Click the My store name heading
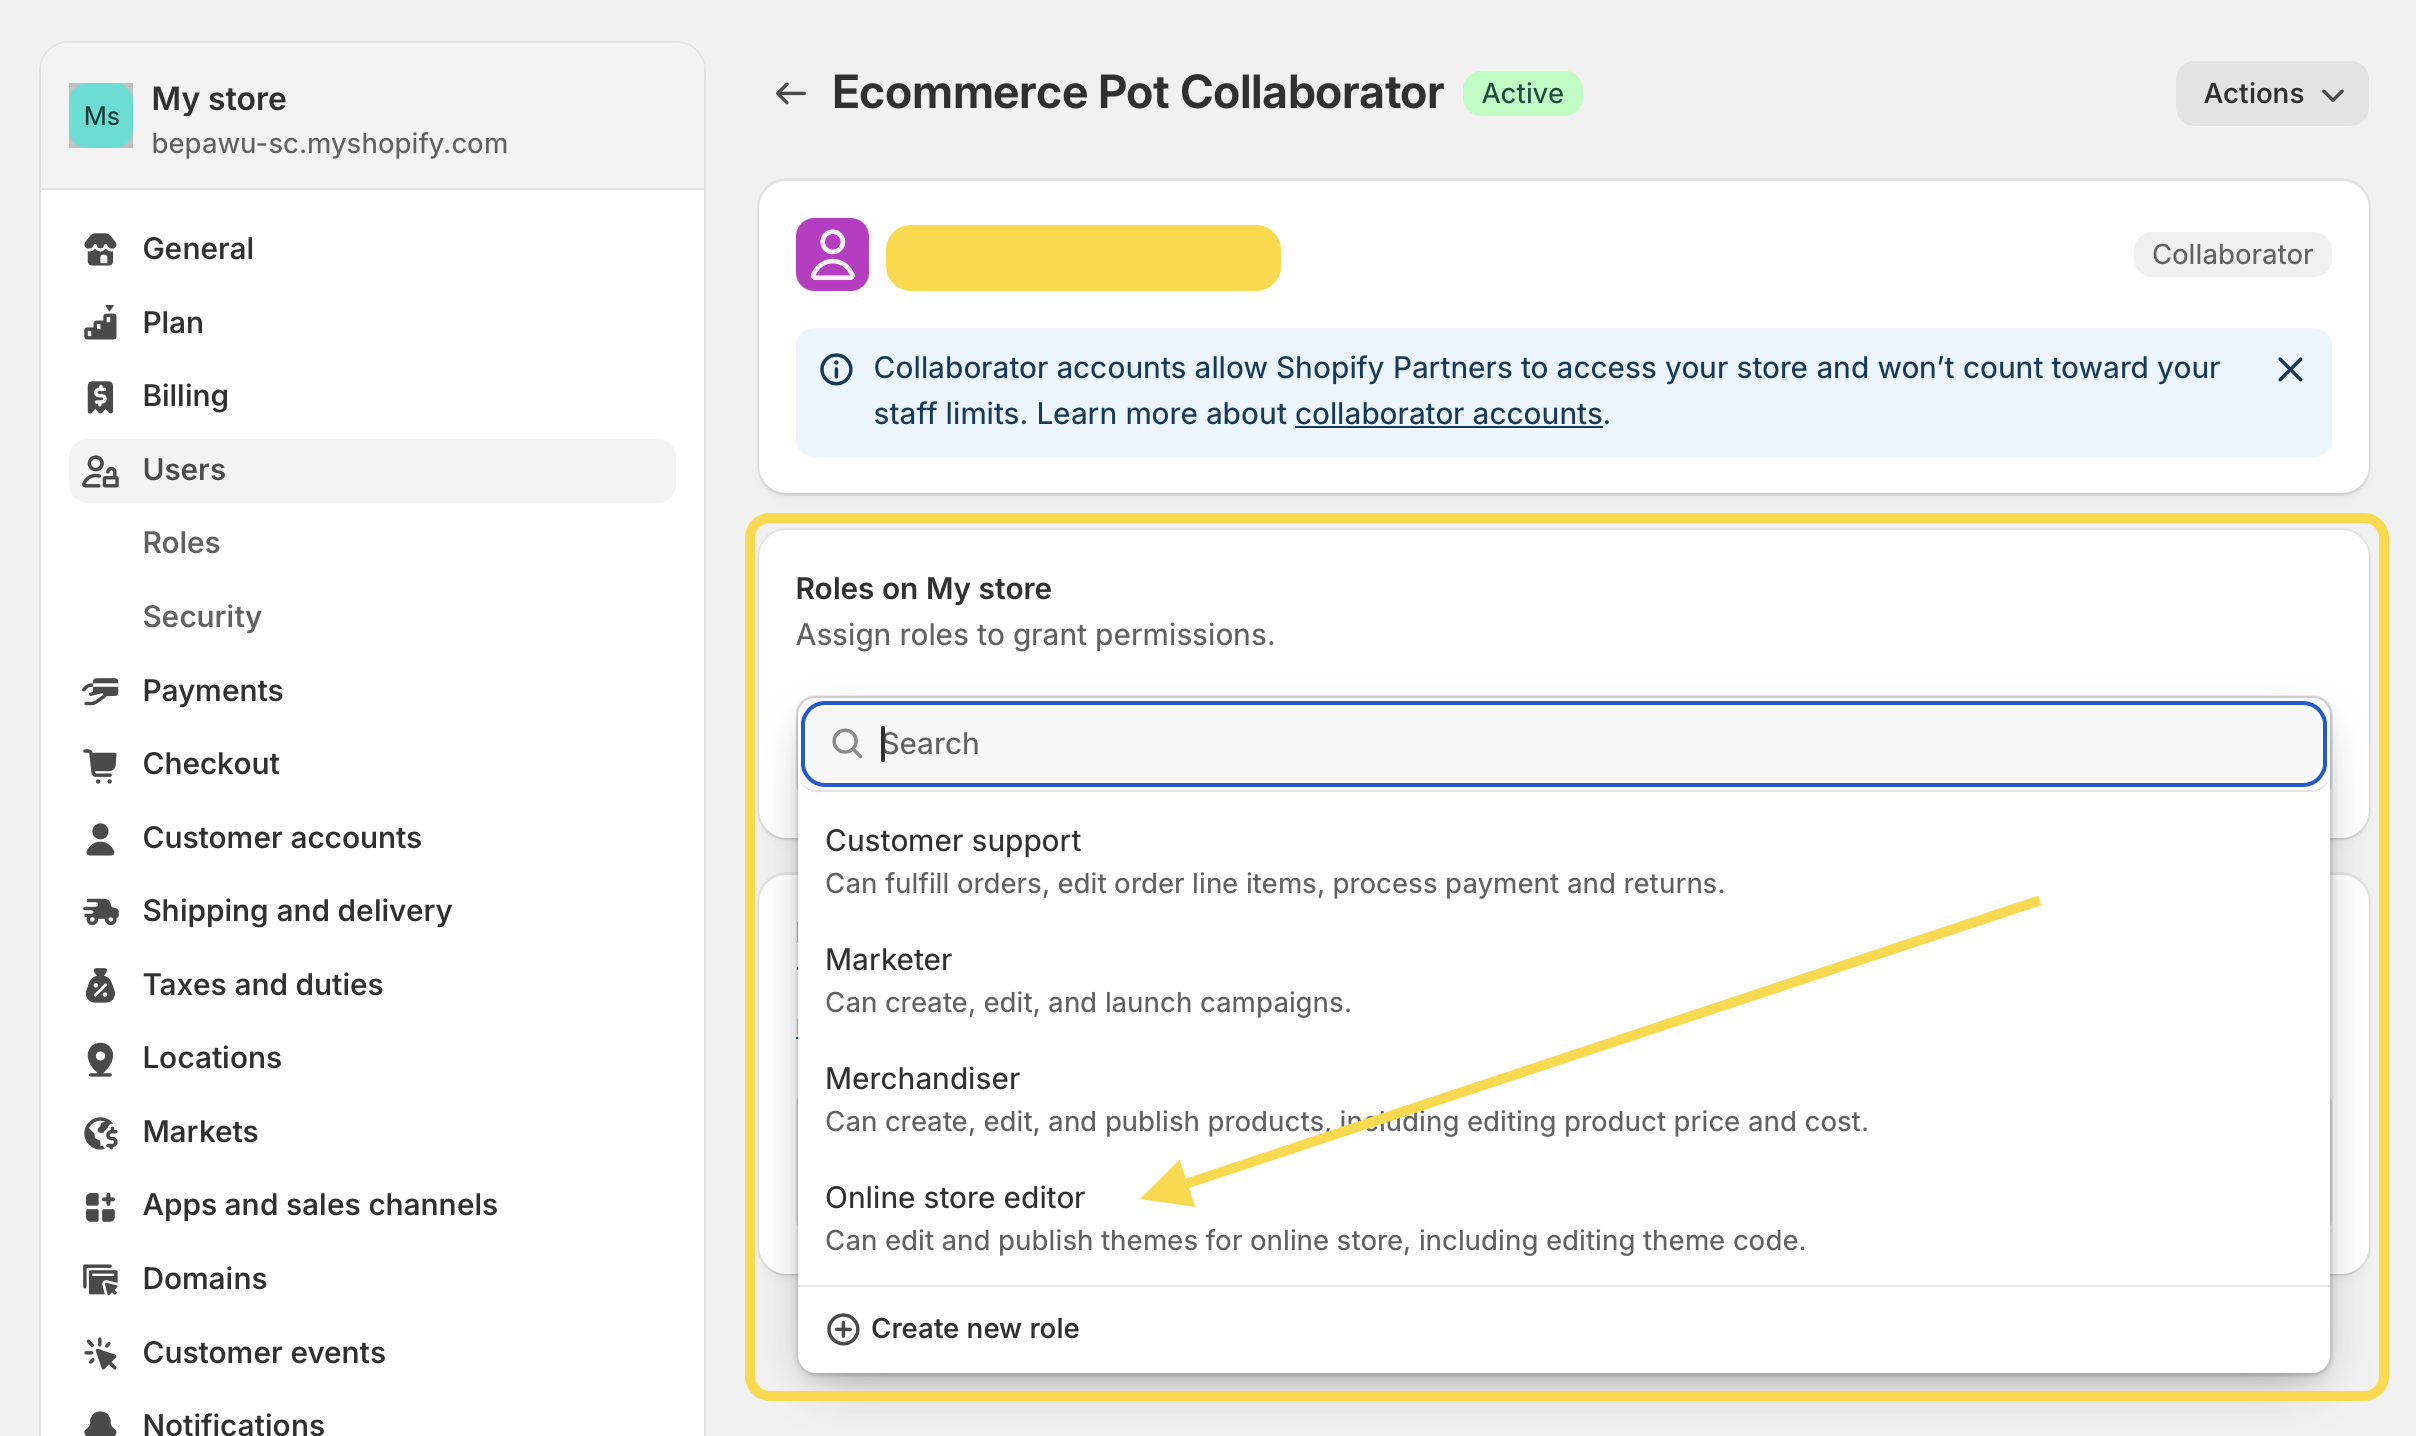This screenshot has height=1436, width=2416. click(x=219, y=99)
